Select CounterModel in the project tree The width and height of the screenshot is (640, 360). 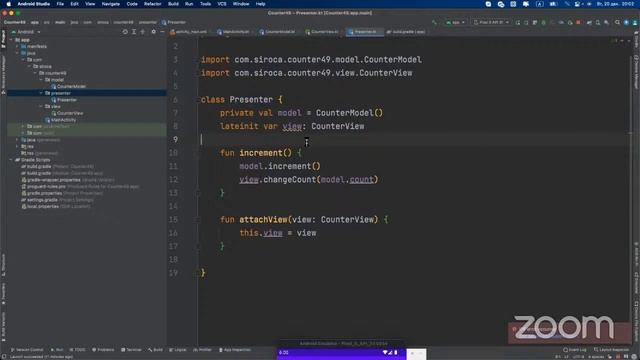click(x=69, y=87)
